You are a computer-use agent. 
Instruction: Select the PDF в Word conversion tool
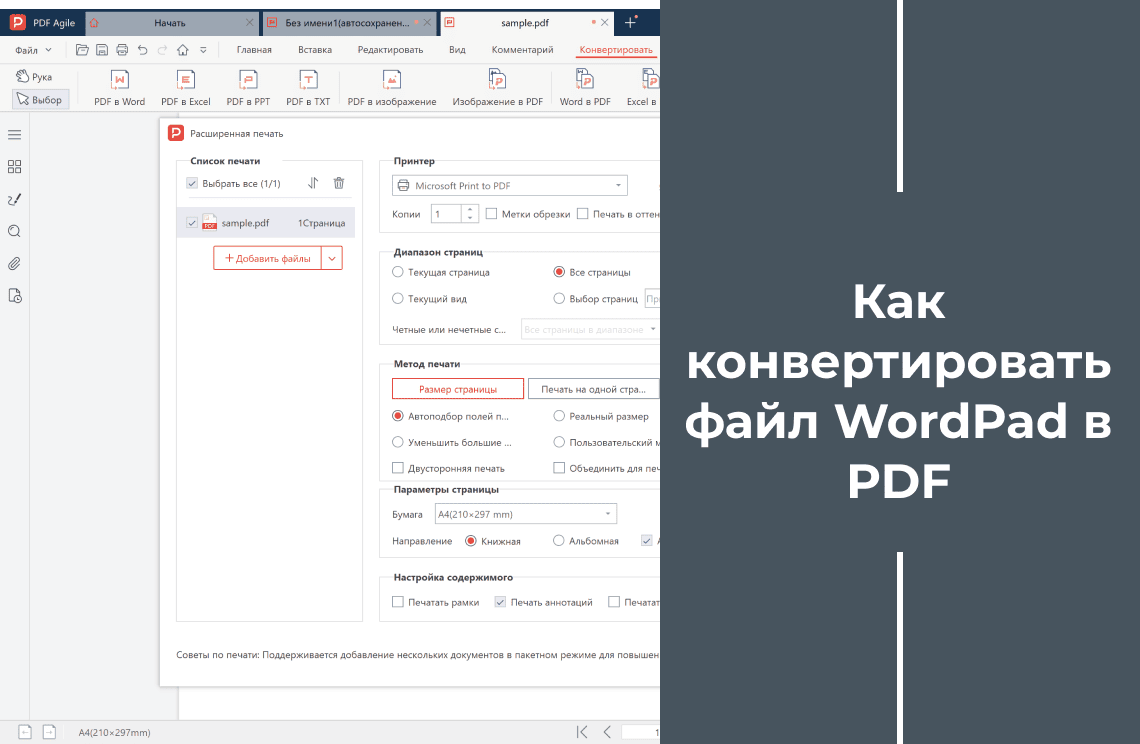(119, 87)
